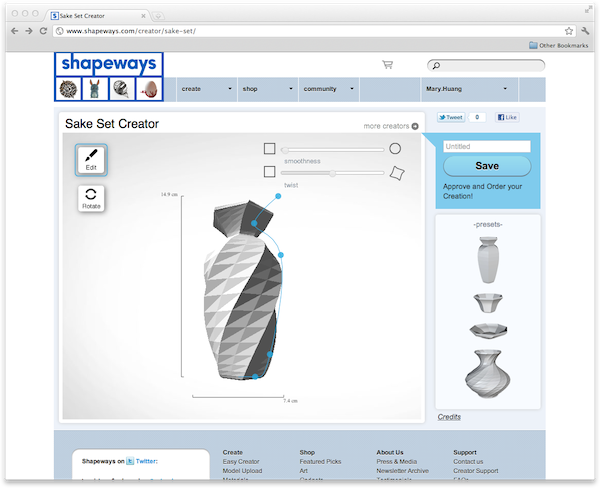Click the twist slider handle
600x488 pixels.
(x=332, y=173)
